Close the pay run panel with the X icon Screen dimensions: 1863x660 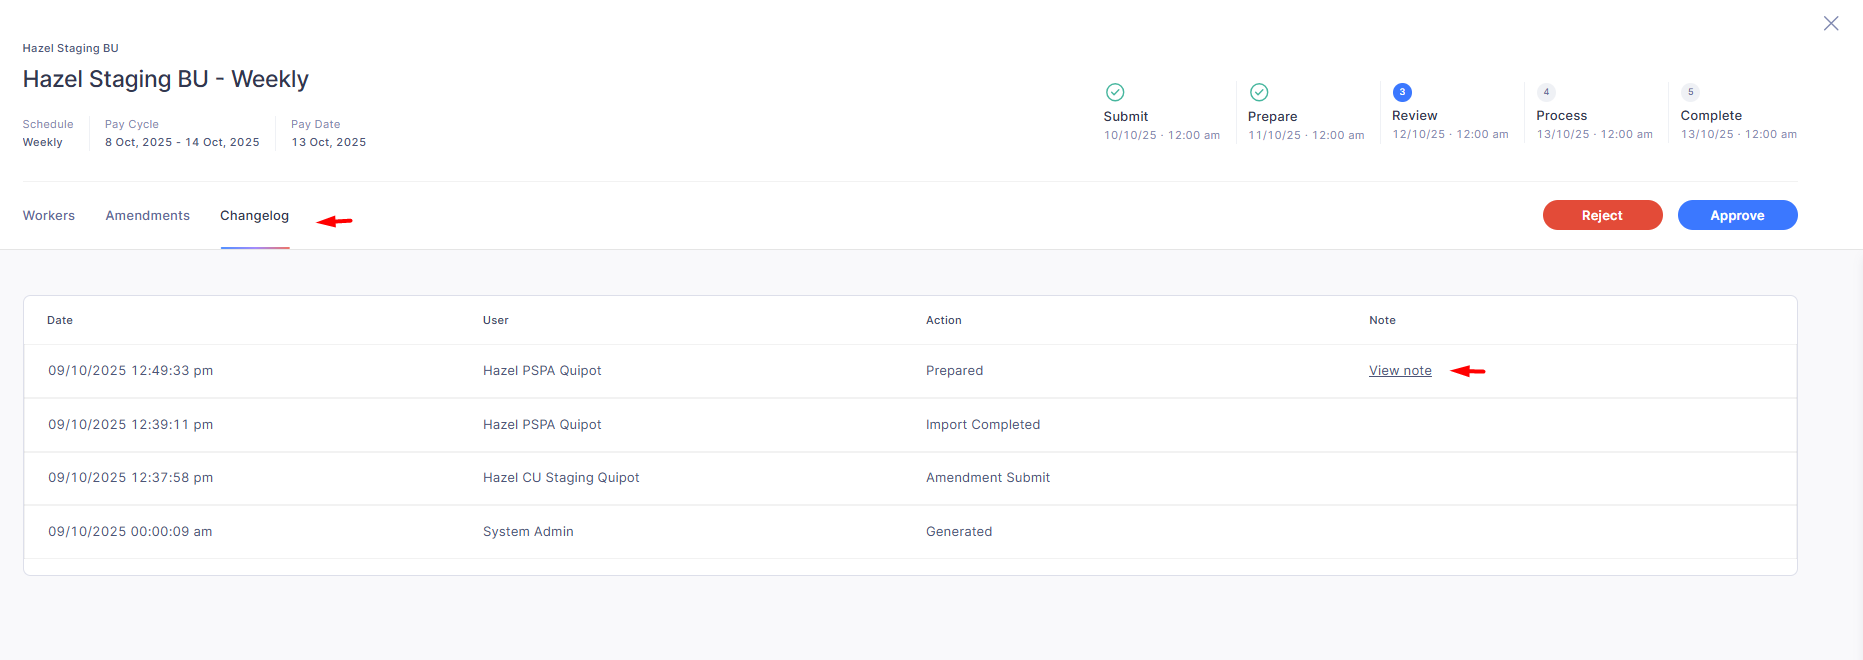pos(1831,23)
